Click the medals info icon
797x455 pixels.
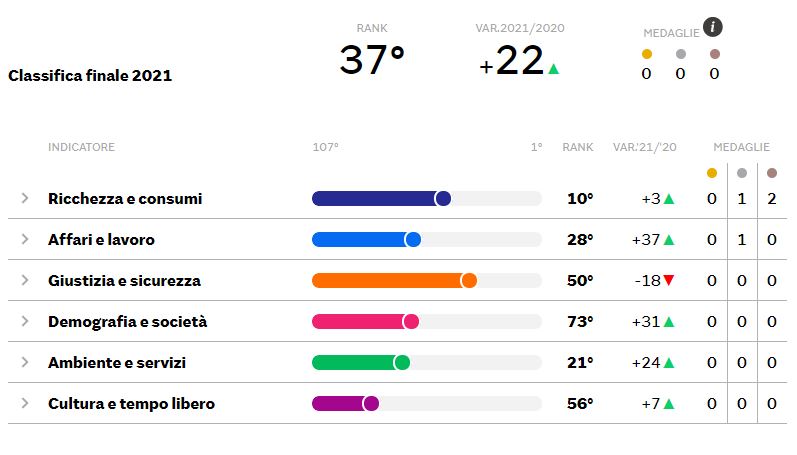coord(713,27)
